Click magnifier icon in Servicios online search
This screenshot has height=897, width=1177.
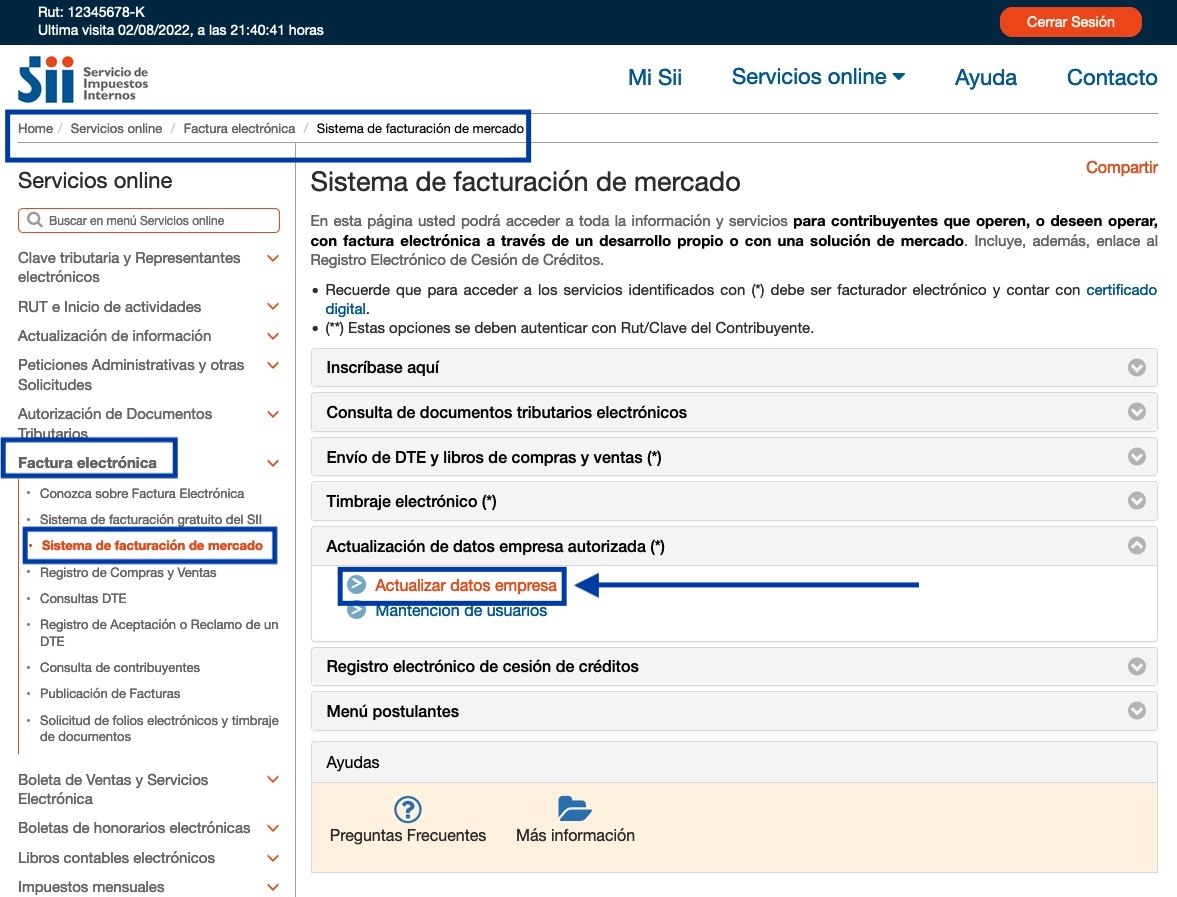coord(35,220)
